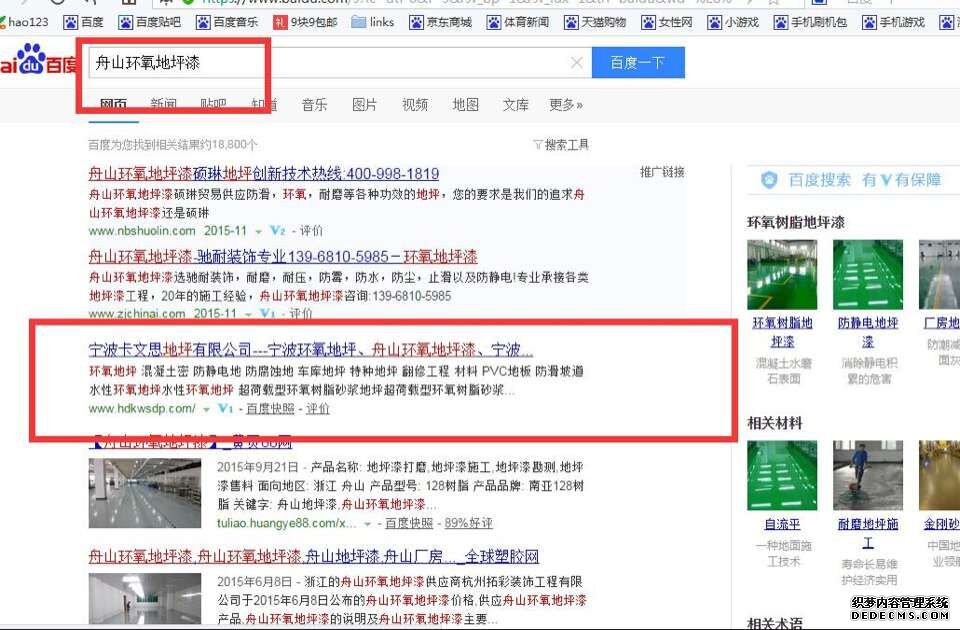Open 评价 link for hdkwsdp.com result

pyautogui.click(x=318, y=408)
